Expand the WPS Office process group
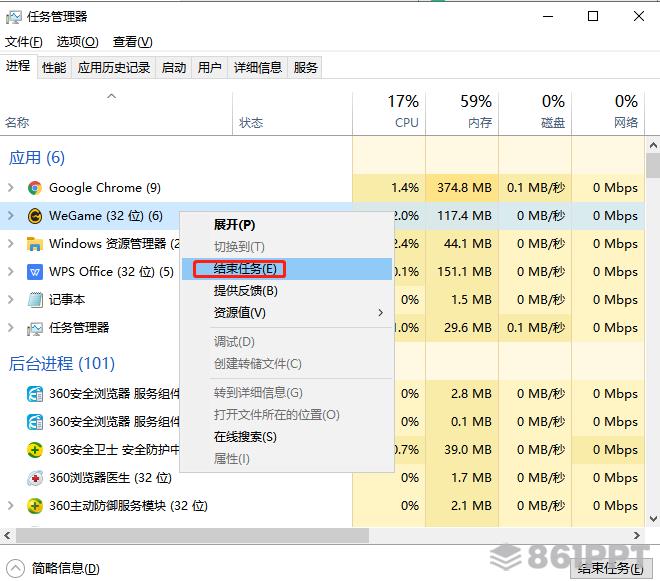 point(11,272)
